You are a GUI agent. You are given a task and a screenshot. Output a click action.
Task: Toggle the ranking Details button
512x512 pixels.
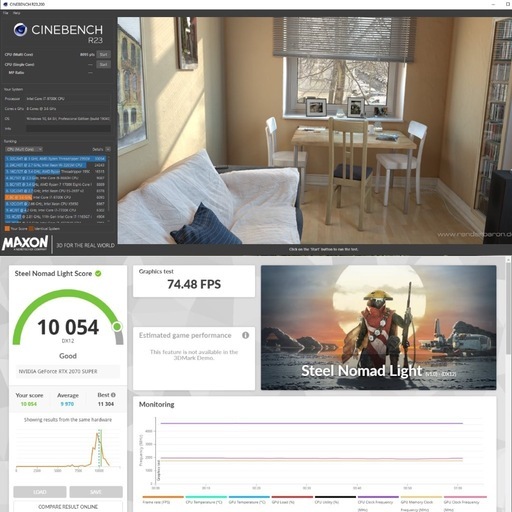pos(108,149)
